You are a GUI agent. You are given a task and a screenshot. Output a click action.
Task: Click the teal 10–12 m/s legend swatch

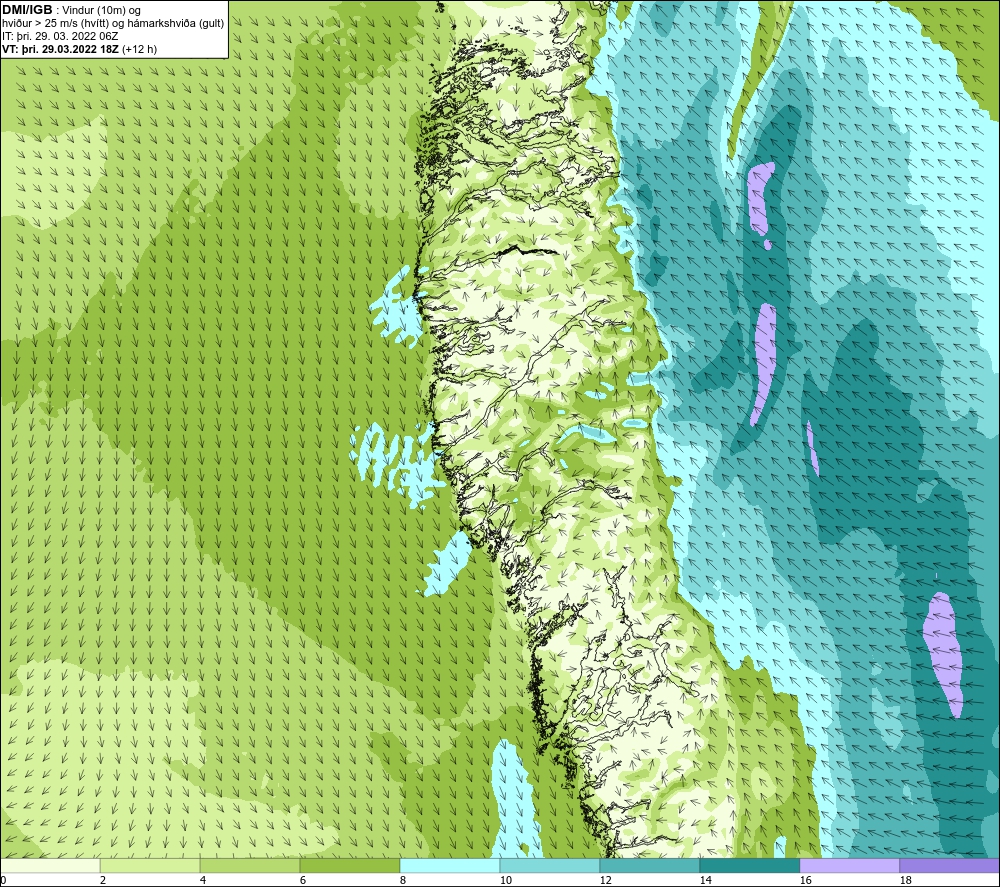550,865
